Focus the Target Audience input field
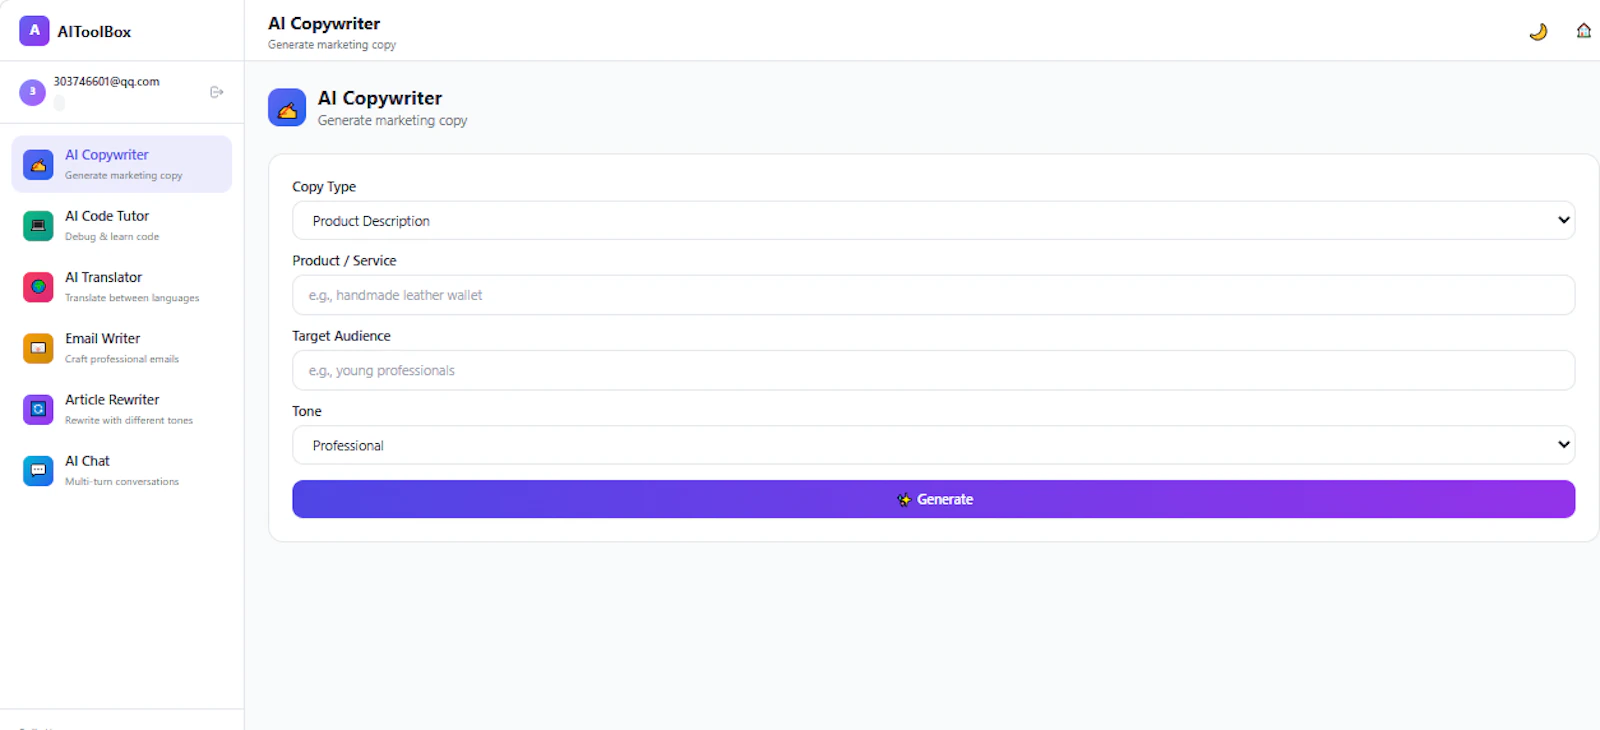 933,370
